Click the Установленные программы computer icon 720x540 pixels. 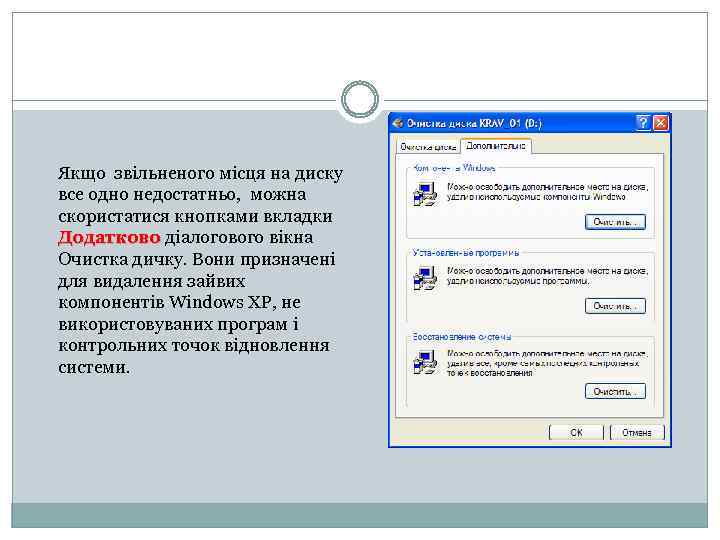[425, 278]
